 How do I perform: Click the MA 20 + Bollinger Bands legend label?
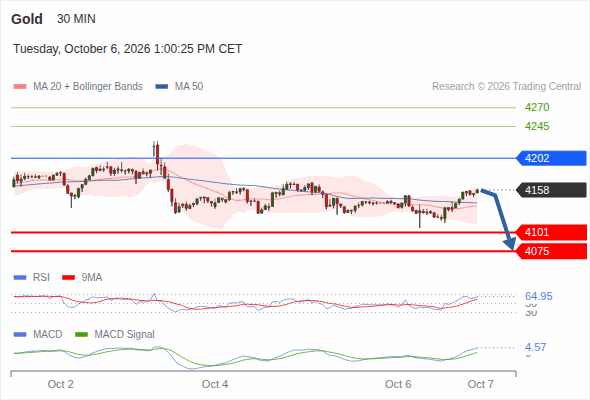pyautogui.click(x=88, y=87)
